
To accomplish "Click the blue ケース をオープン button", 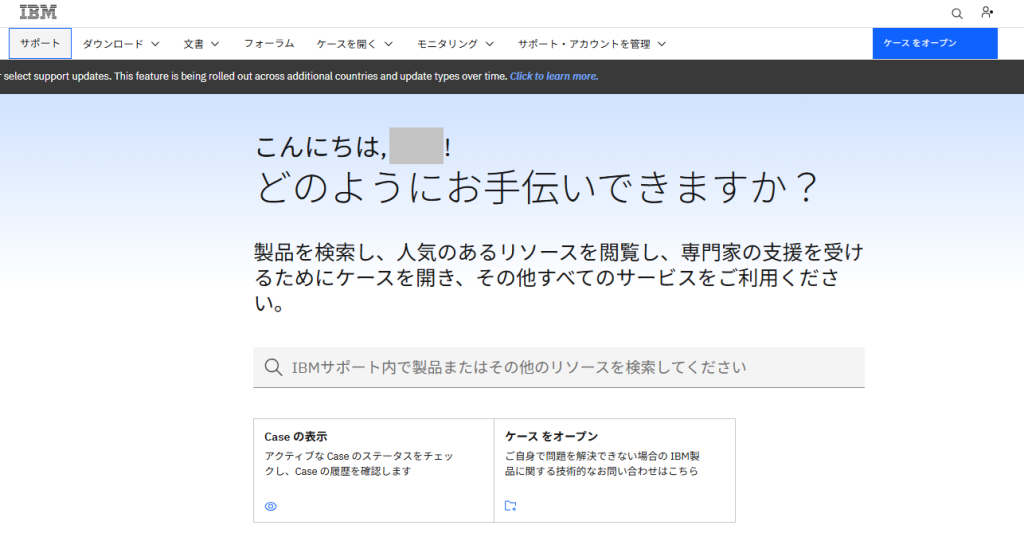I will point(935,43).
